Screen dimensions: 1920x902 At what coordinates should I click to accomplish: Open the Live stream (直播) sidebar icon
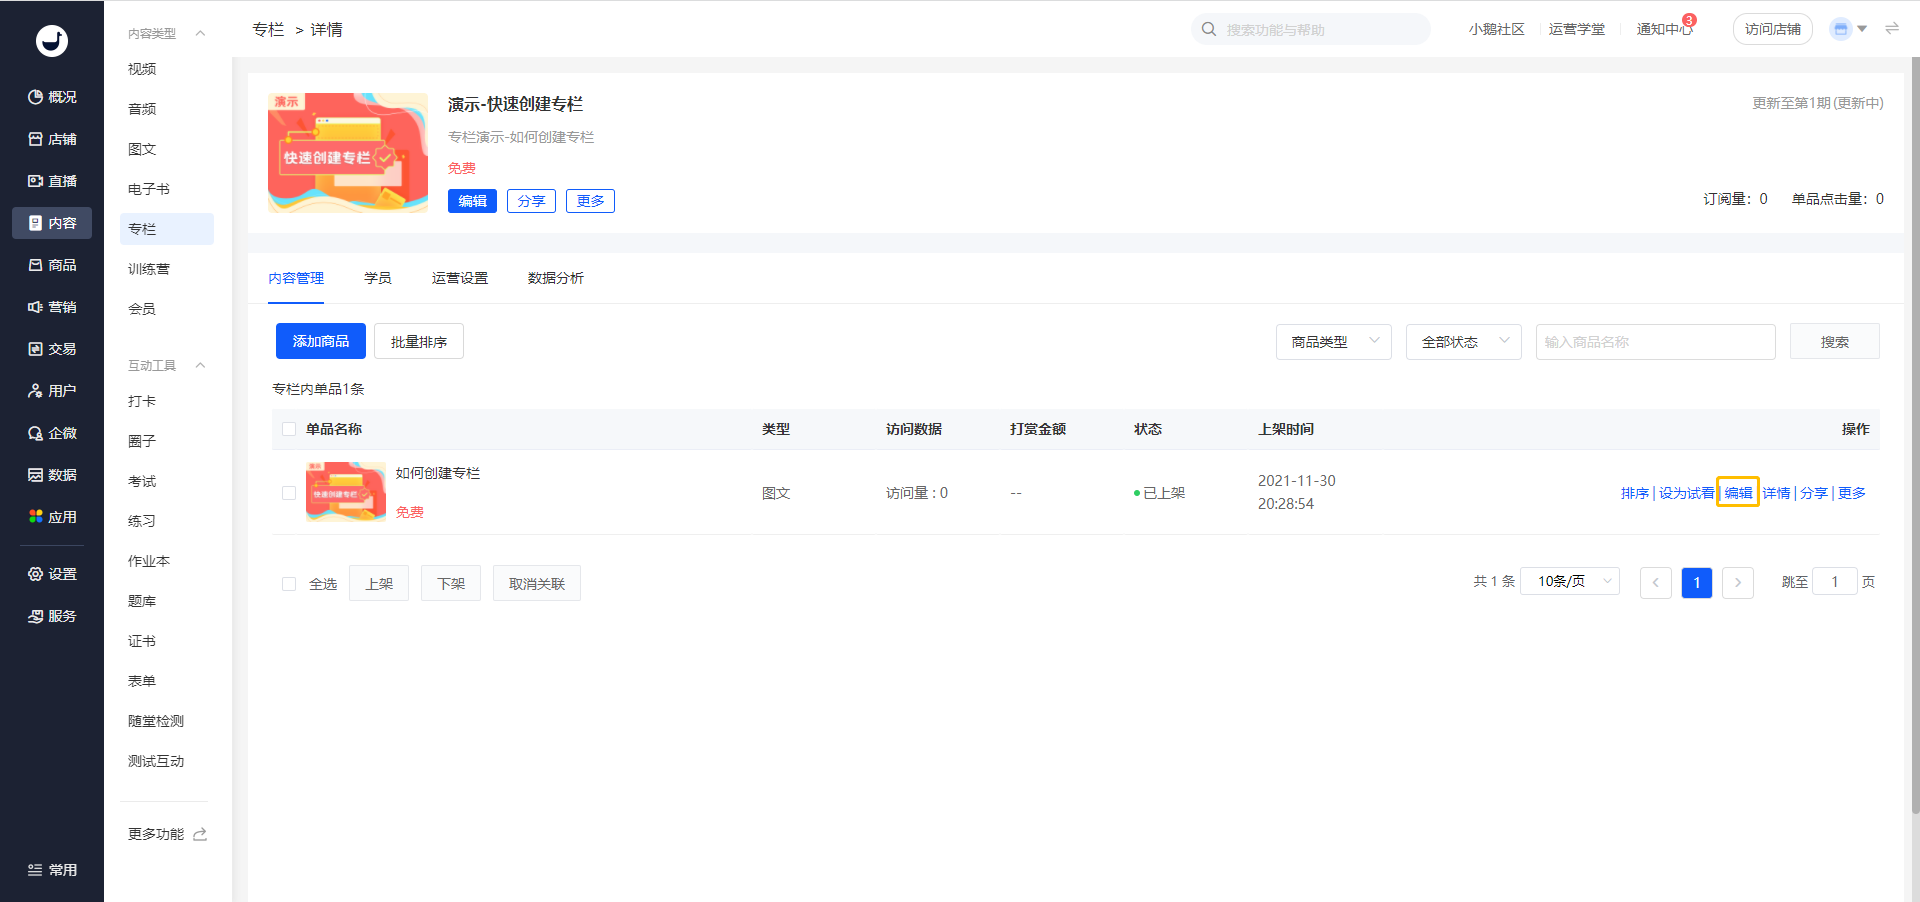(36, 181)
